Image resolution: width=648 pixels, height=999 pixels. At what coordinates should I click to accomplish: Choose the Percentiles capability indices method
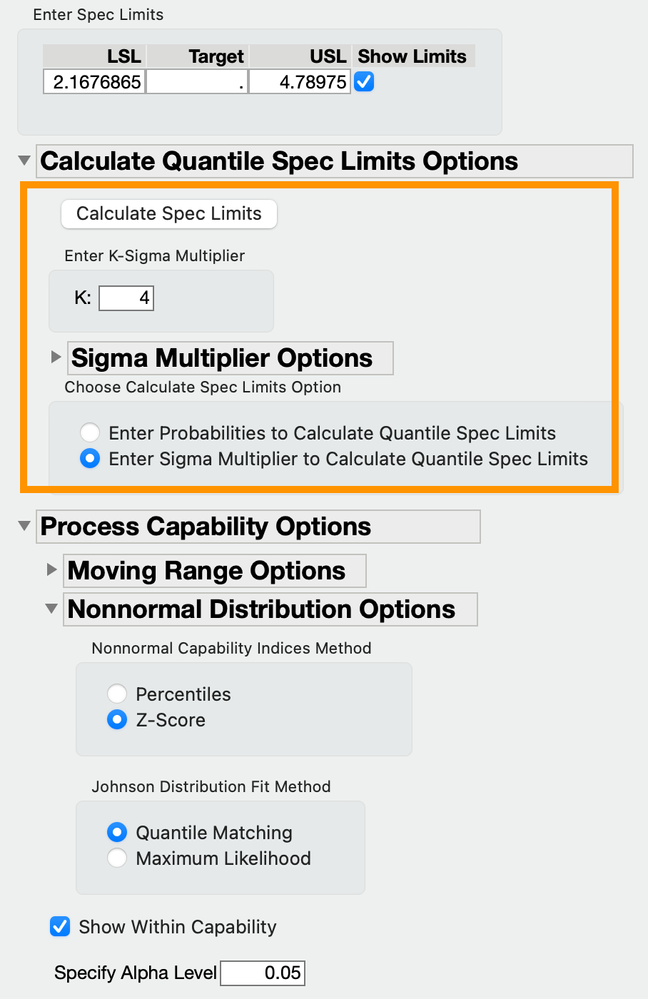[x=118, y=694]
